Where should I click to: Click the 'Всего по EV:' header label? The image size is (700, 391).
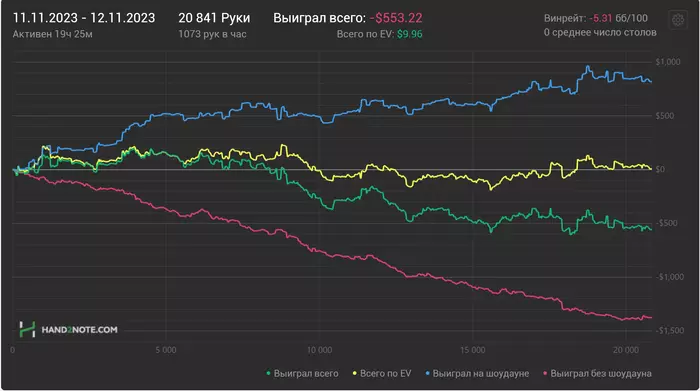[366, 34]
